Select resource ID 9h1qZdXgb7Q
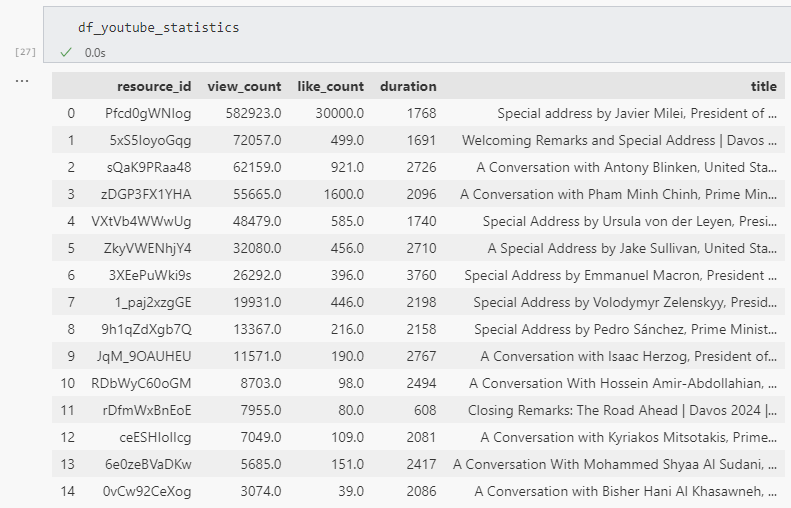 (146, 329)
